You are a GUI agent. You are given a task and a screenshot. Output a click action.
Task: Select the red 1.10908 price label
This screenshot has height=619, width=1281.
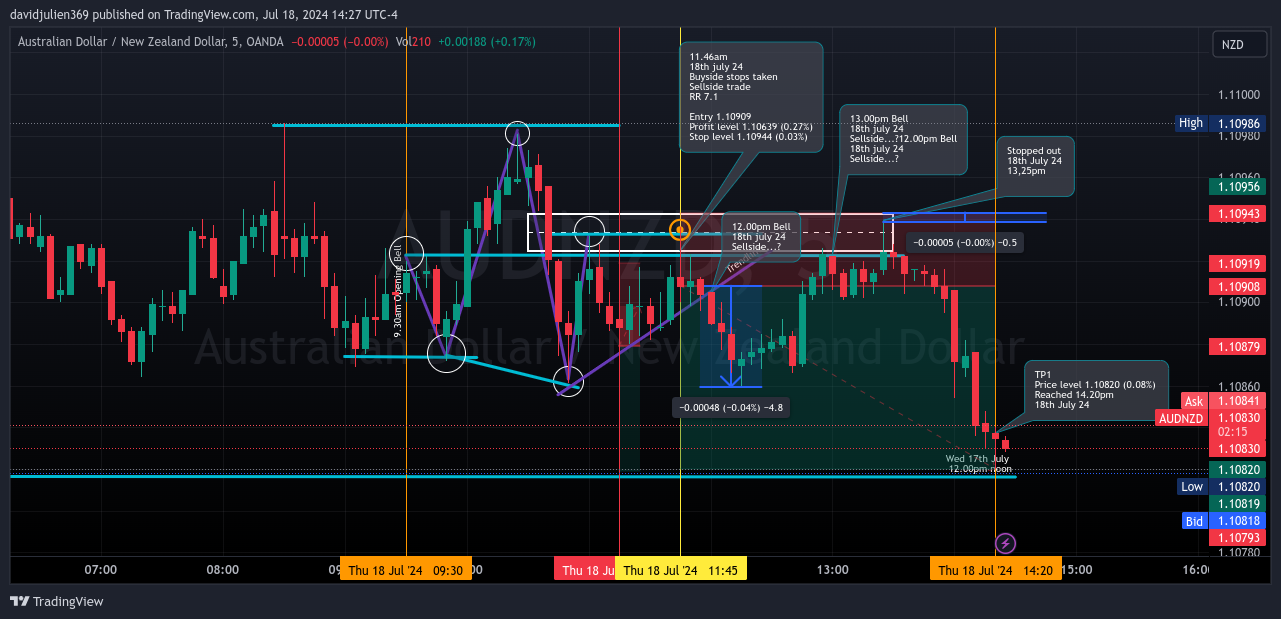pos(1239,286)
